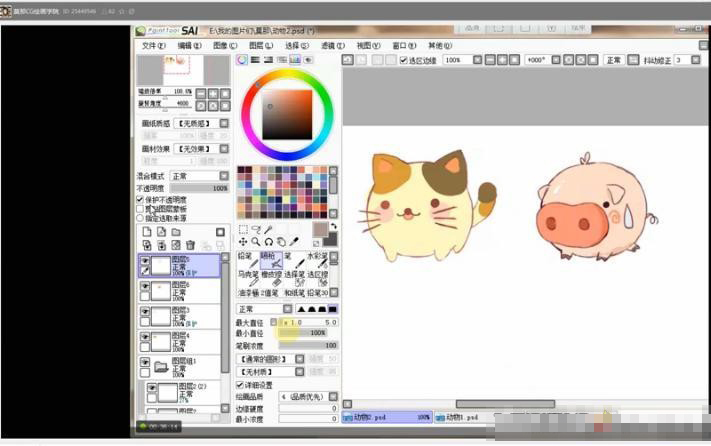Image resolution: width=711 pixels, height=446 pixels.
Task: Select the hand pan tool
Action: click(x=281, y=242)
